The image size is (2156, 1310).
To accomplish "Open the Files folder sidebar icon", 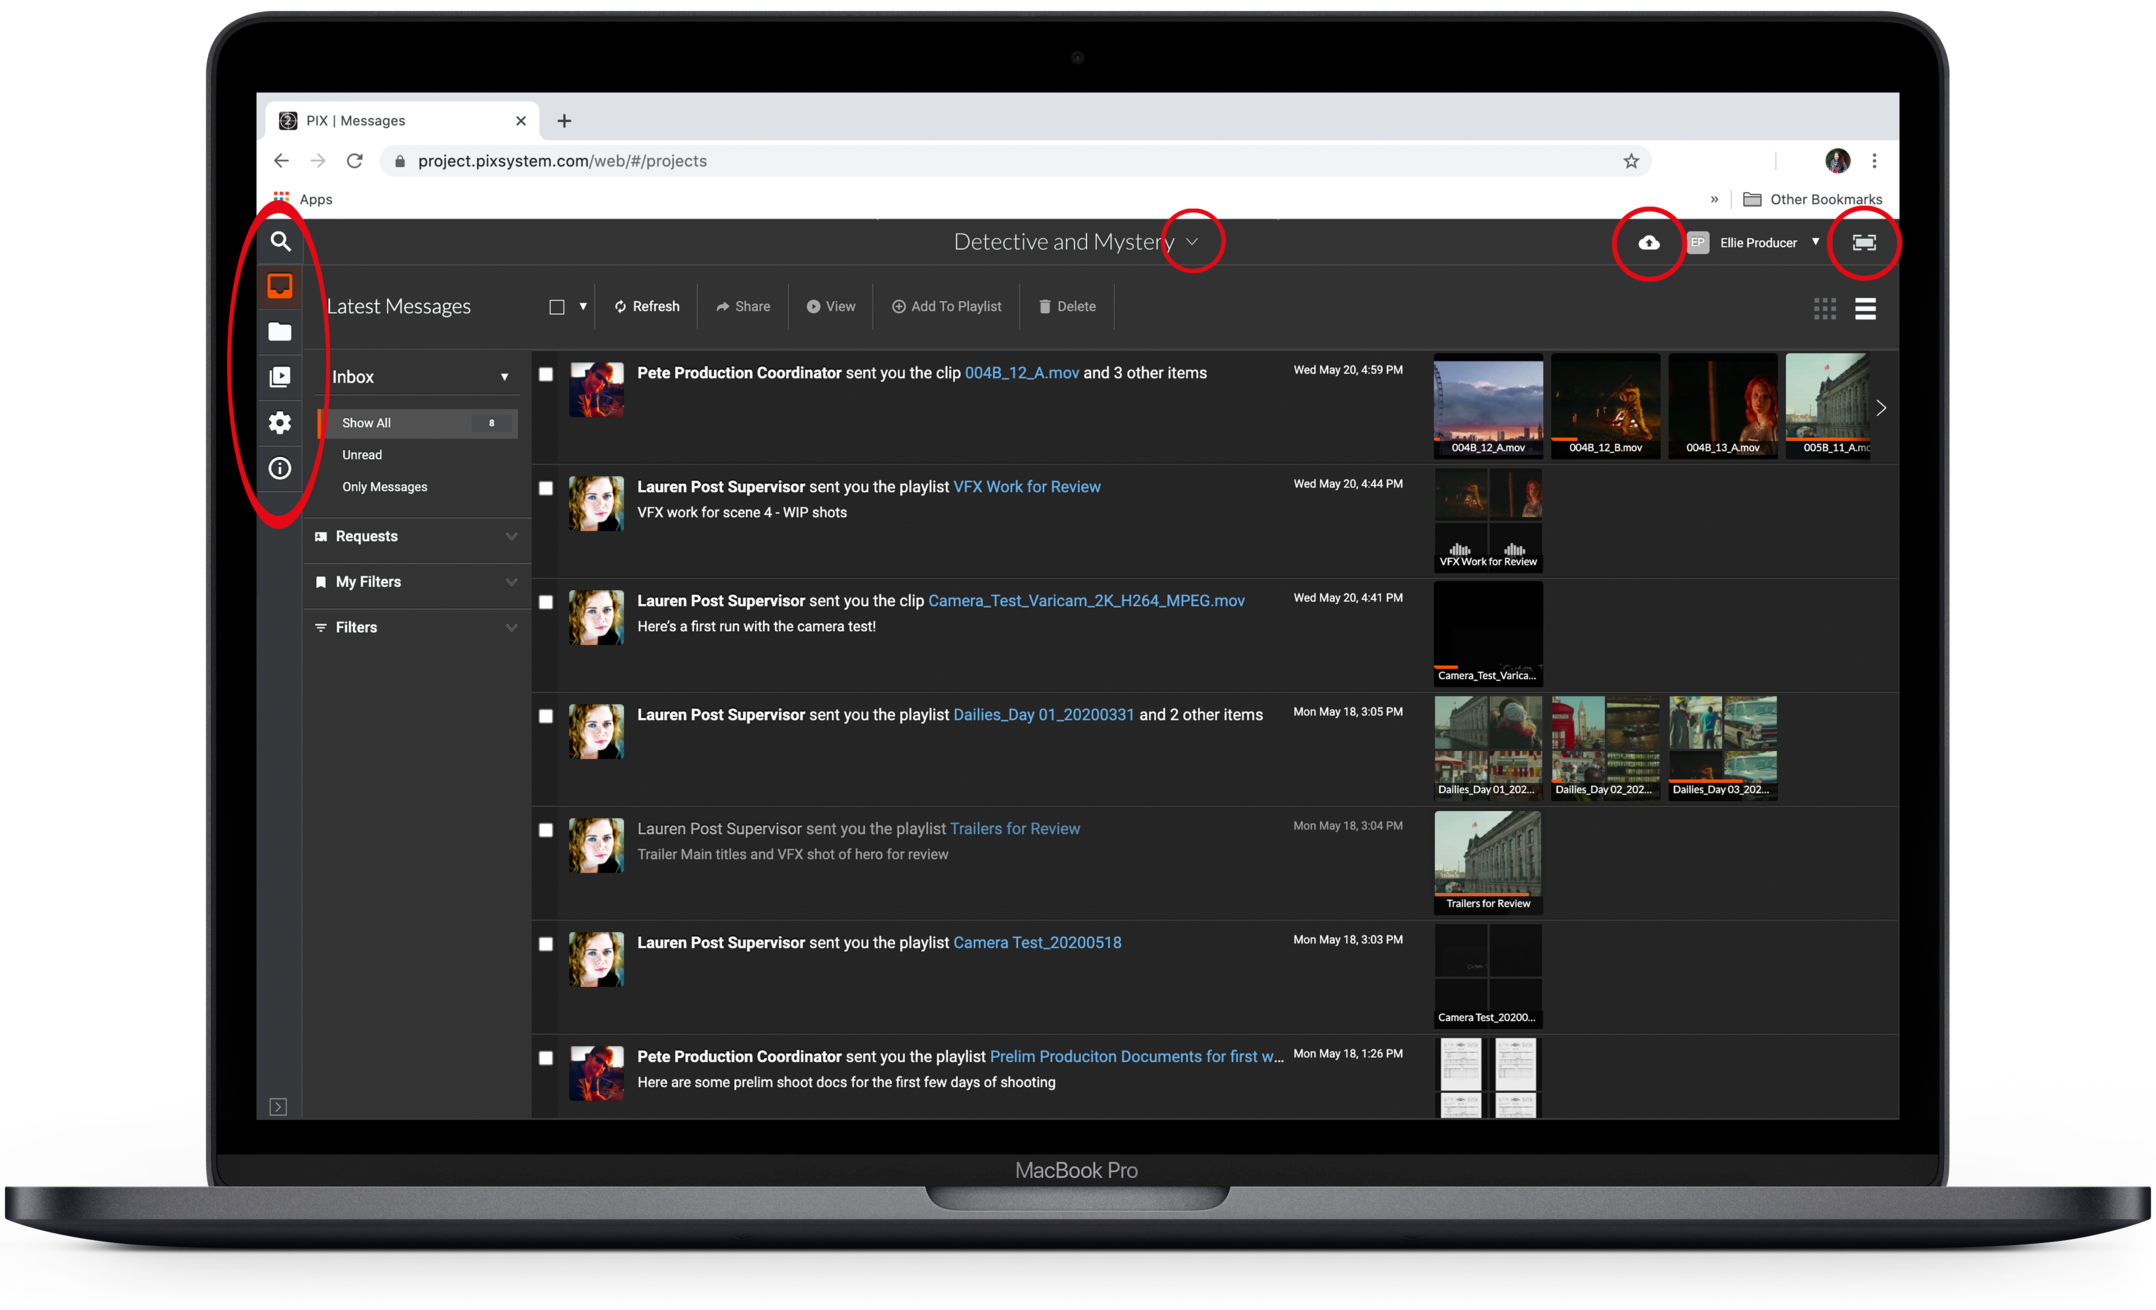I will pyautogui.click(x=280, y=332).
